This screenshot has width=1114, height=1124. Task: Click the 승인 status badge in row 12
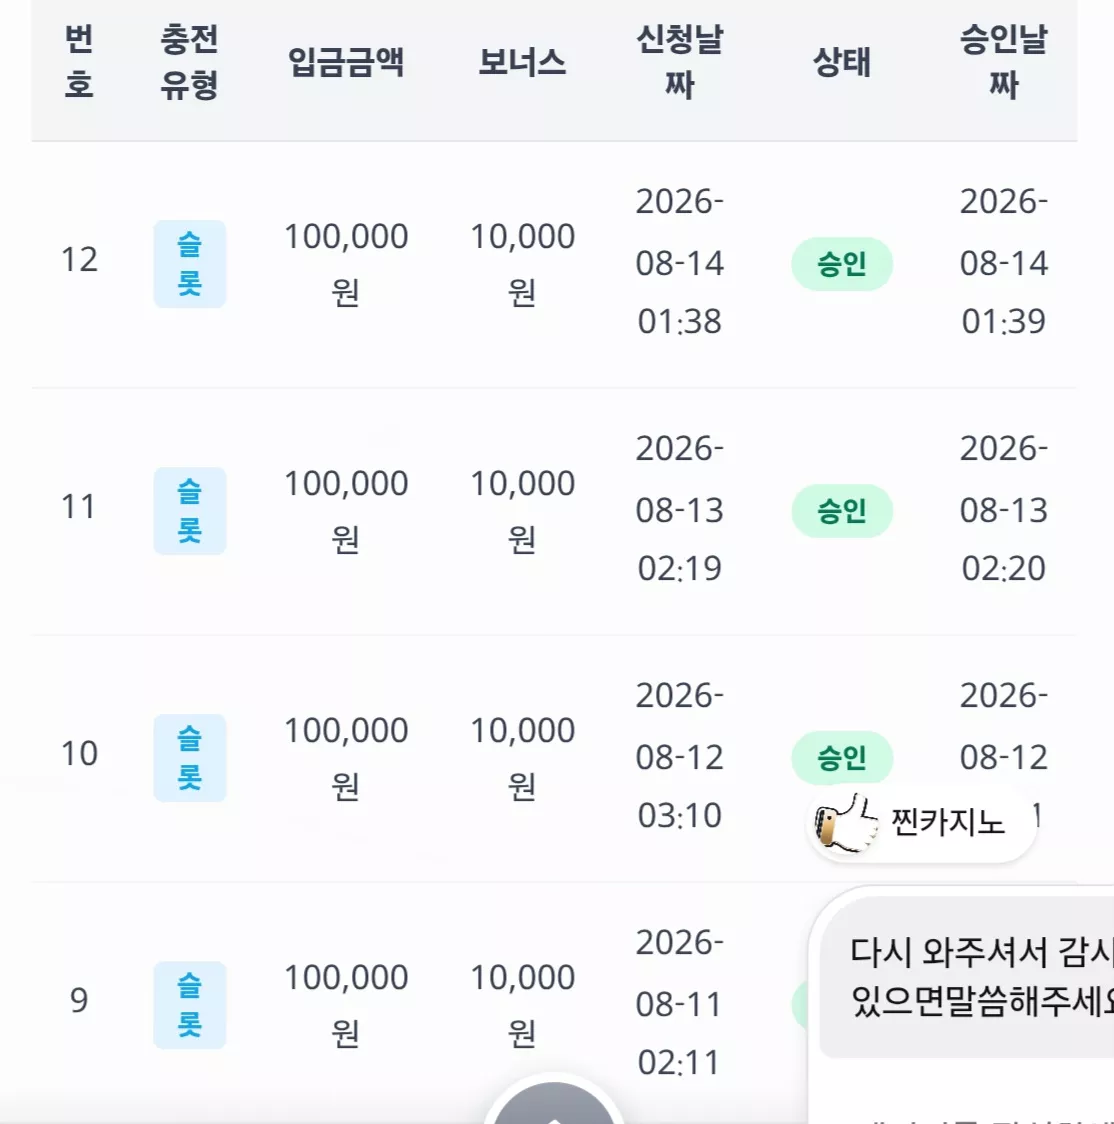(842, 264)
